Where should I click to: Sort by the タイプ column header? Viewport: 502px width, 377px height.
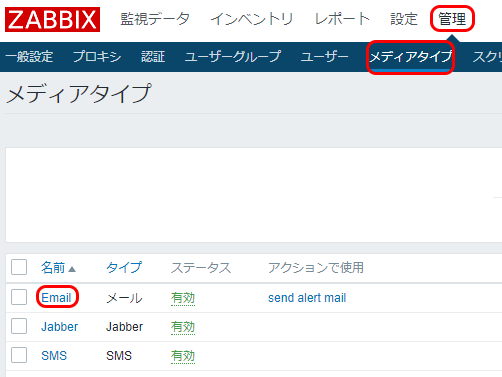coord(124,268)
